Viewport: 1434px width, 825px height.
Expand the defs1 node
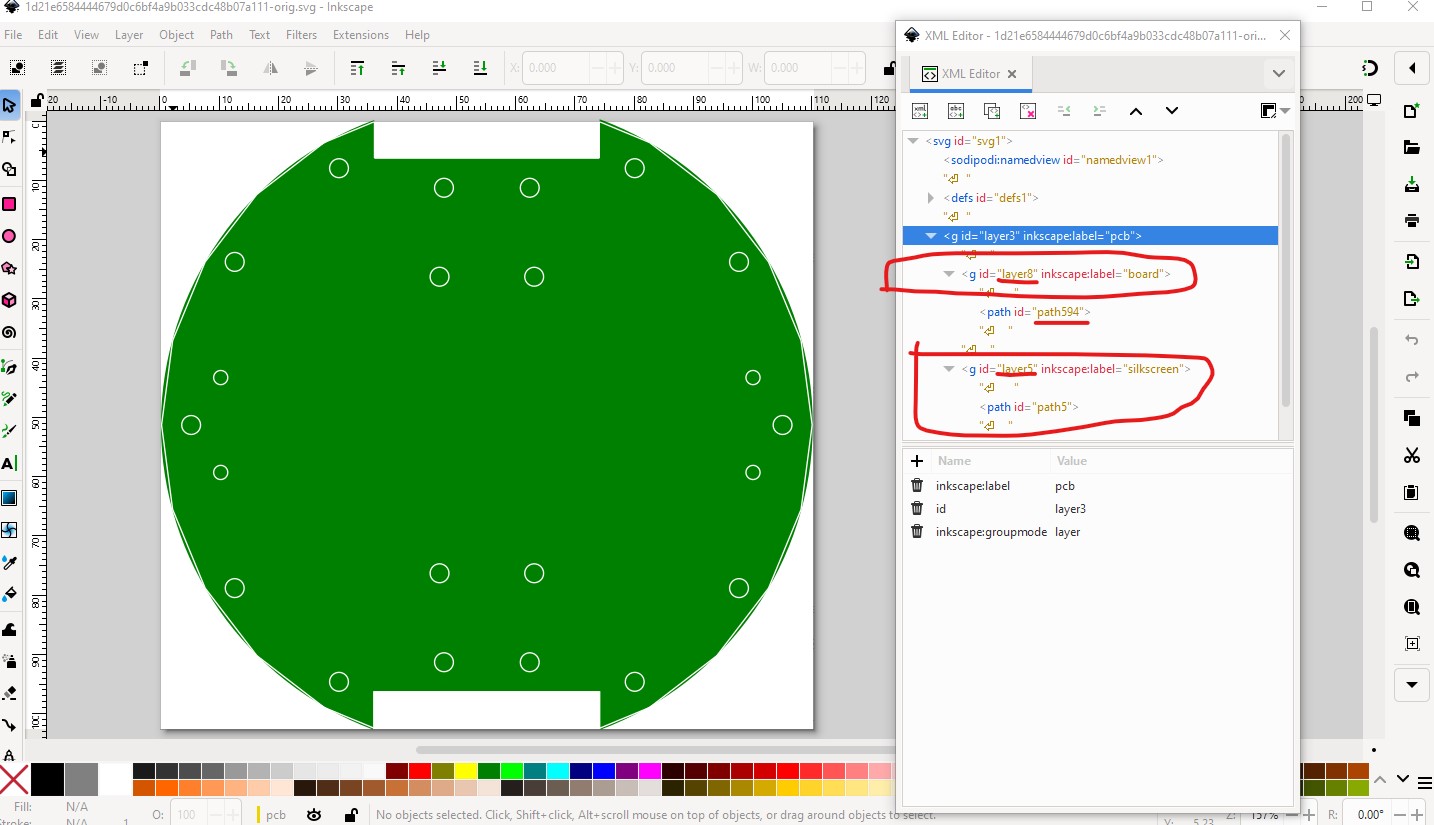931,198
